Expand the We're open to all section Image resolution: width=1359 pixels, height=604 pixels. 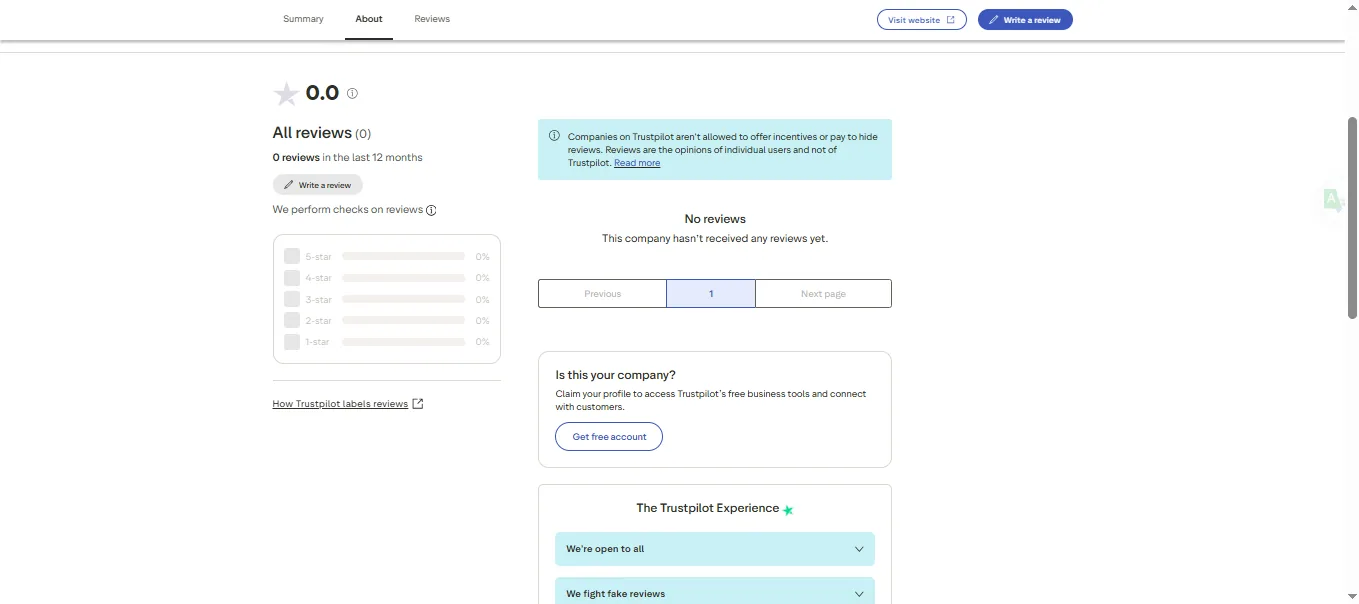coord(715,549)
